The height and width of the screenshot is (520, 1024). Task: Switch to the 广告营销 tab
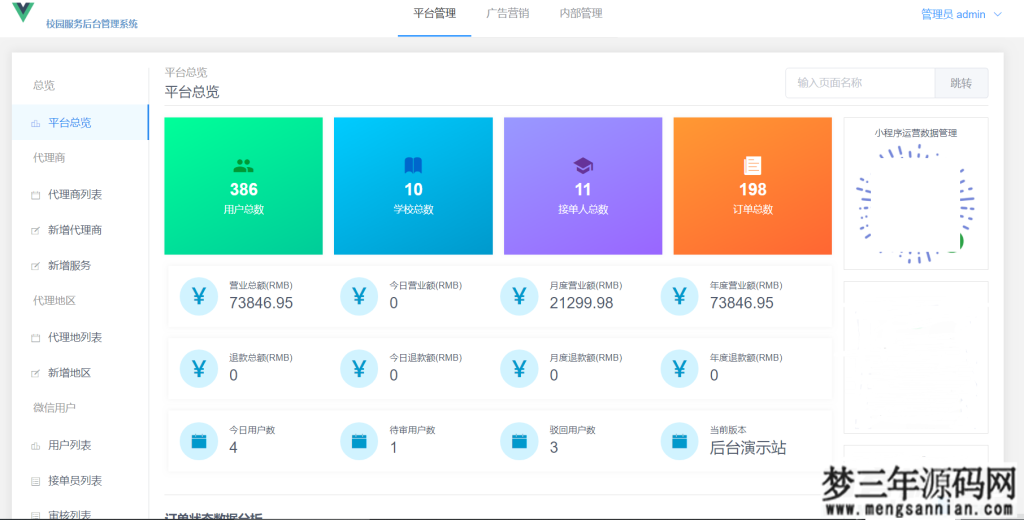pos(507,14)
